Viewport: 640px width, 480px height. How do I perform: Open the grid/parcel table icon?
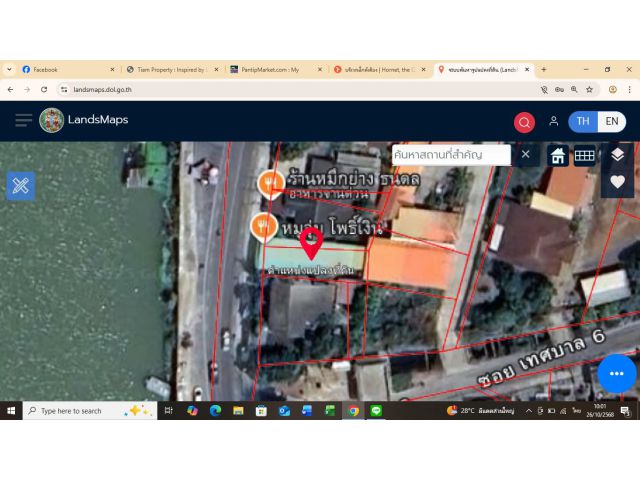[x=584, y=156]
